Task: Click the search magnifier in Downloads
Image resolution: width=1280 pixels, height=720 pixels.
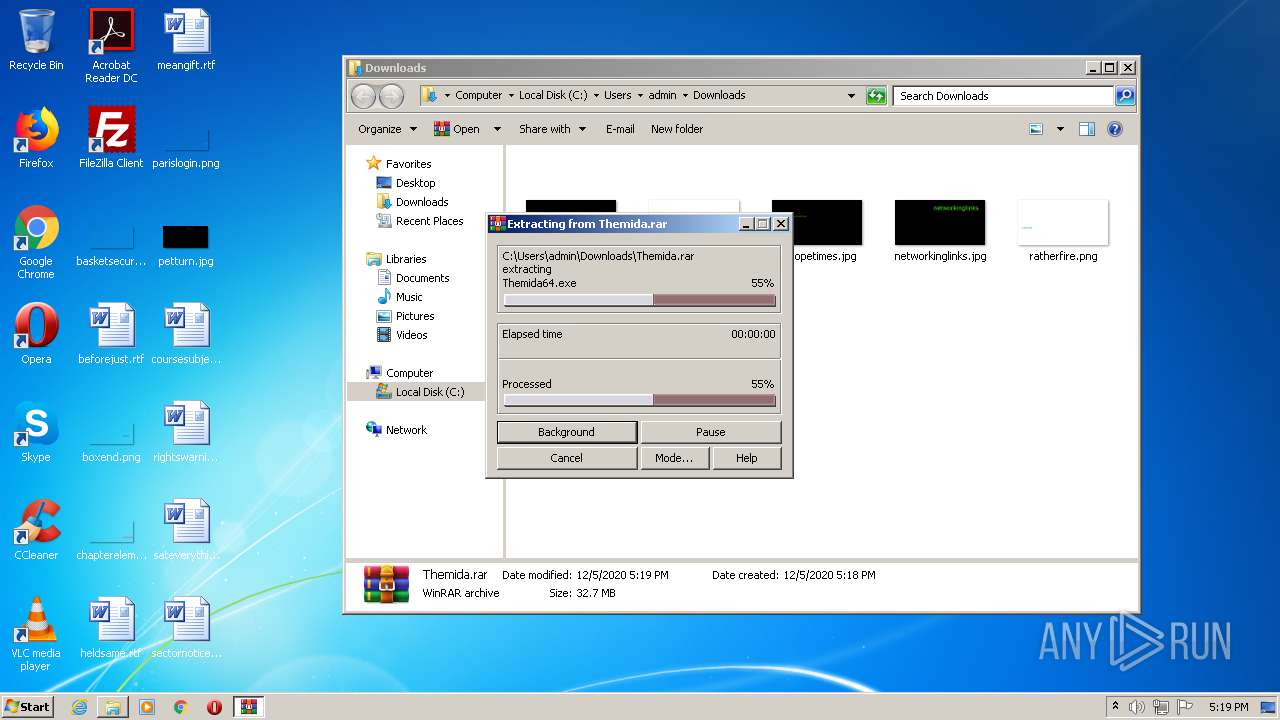Action: point(1125,96)
